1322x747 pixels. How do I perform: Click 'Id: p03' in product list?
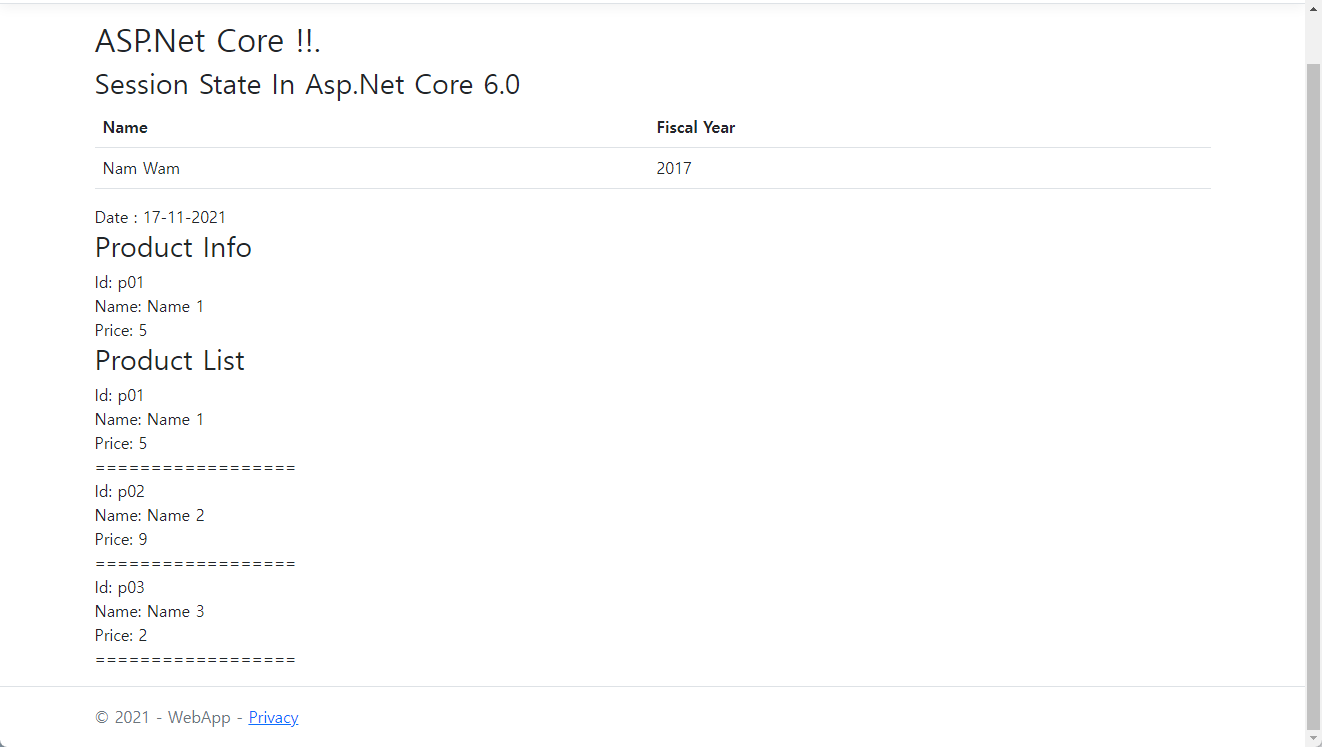119,587
